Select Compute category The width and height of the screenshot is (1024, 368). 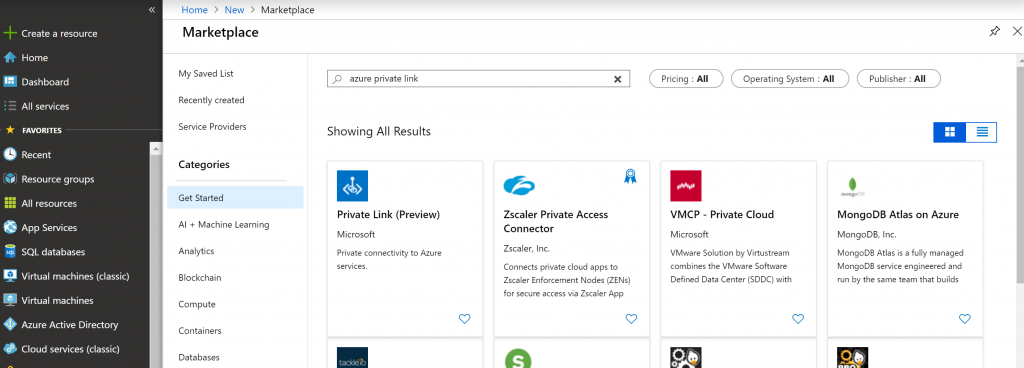pyautogui.click(x=197, y=304)
